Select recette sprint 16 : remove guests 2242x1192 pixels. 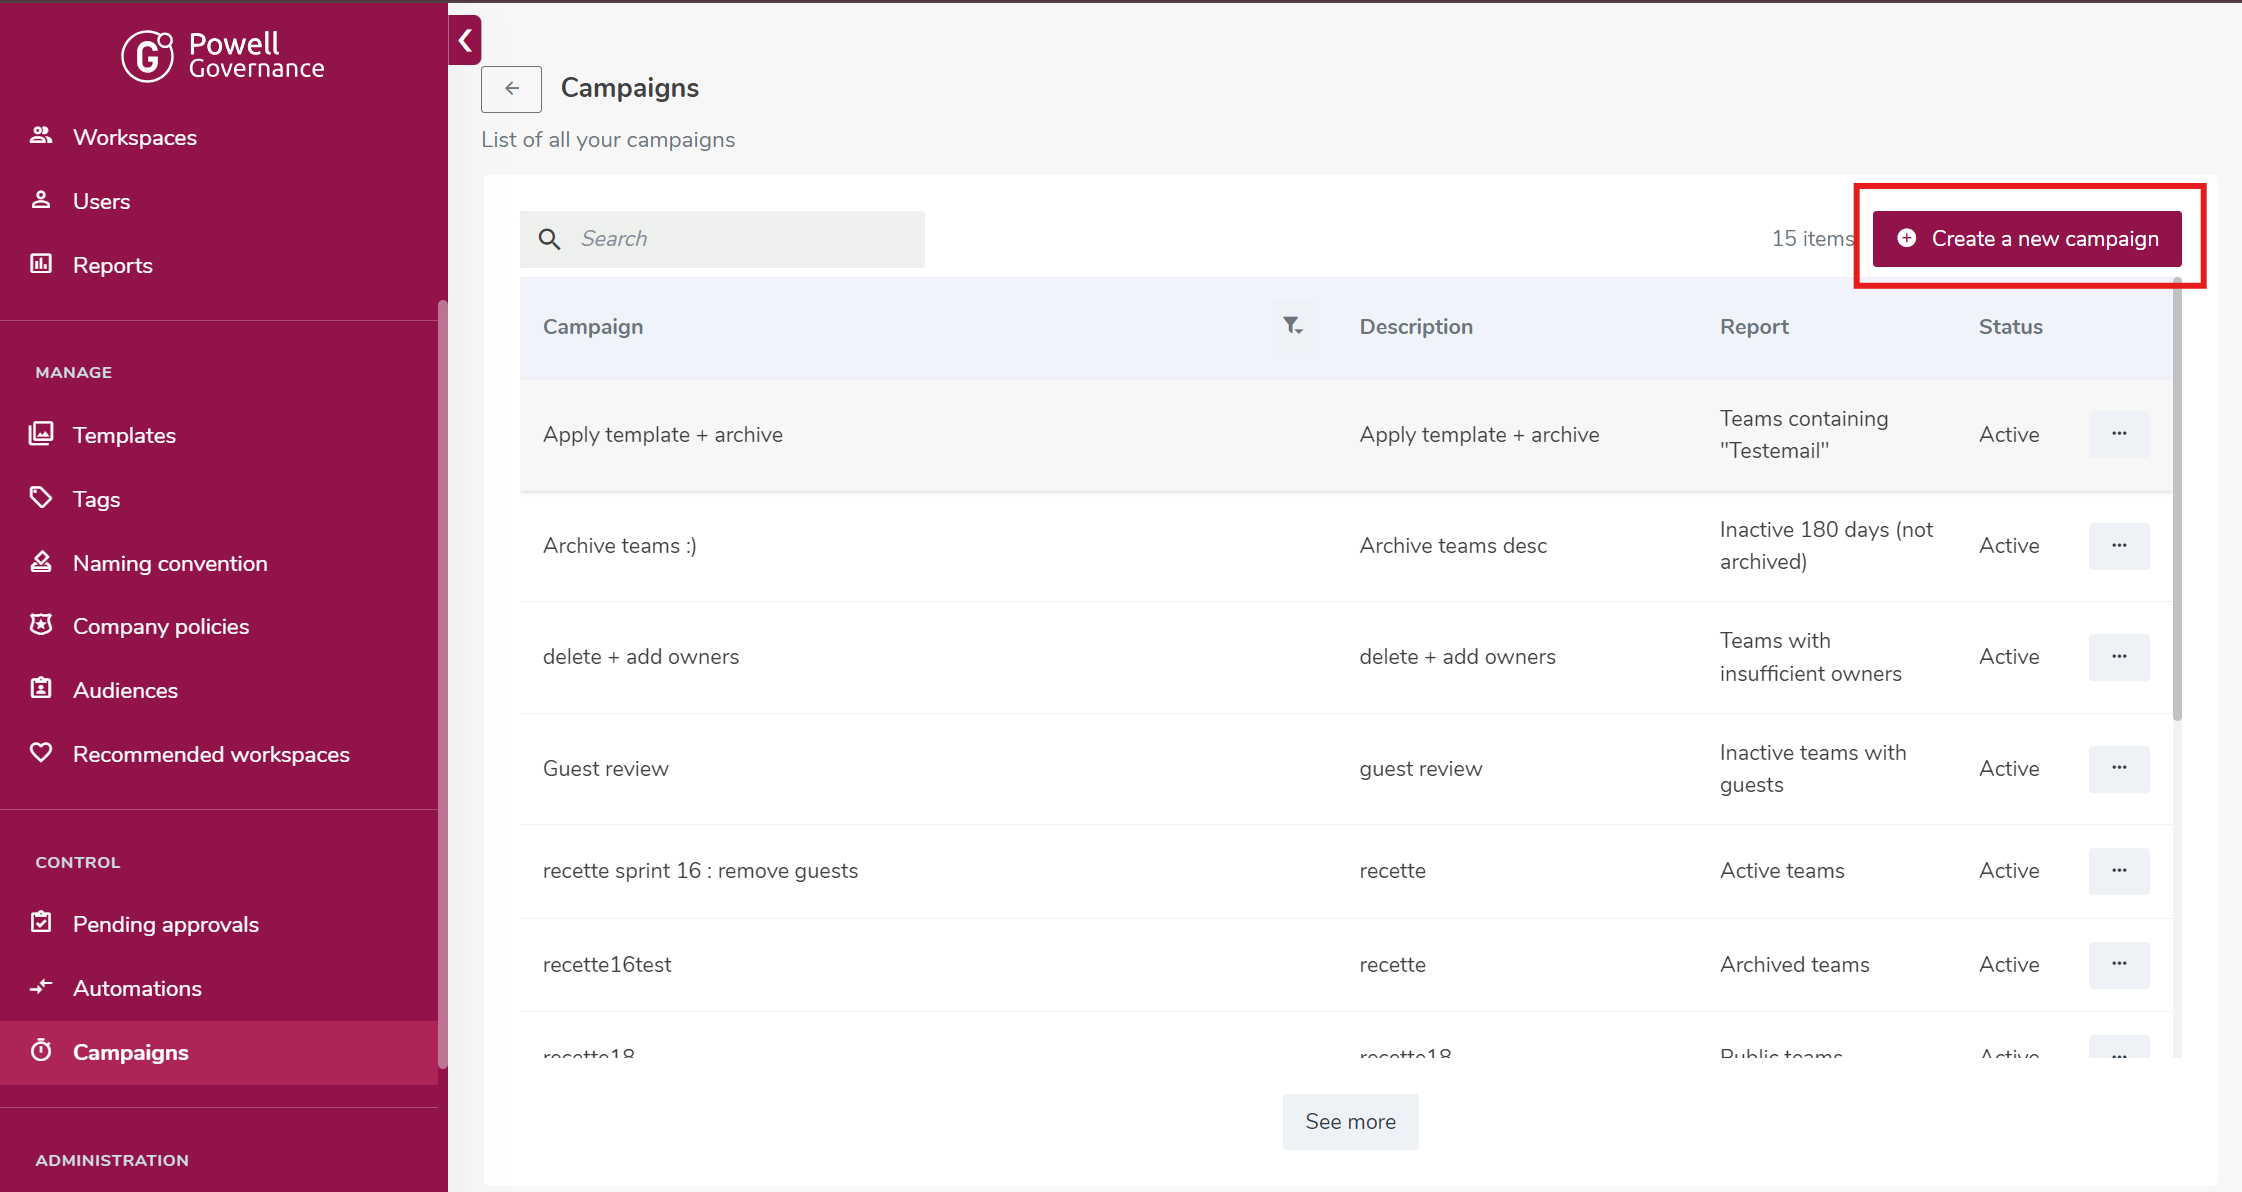pos(700,871)
